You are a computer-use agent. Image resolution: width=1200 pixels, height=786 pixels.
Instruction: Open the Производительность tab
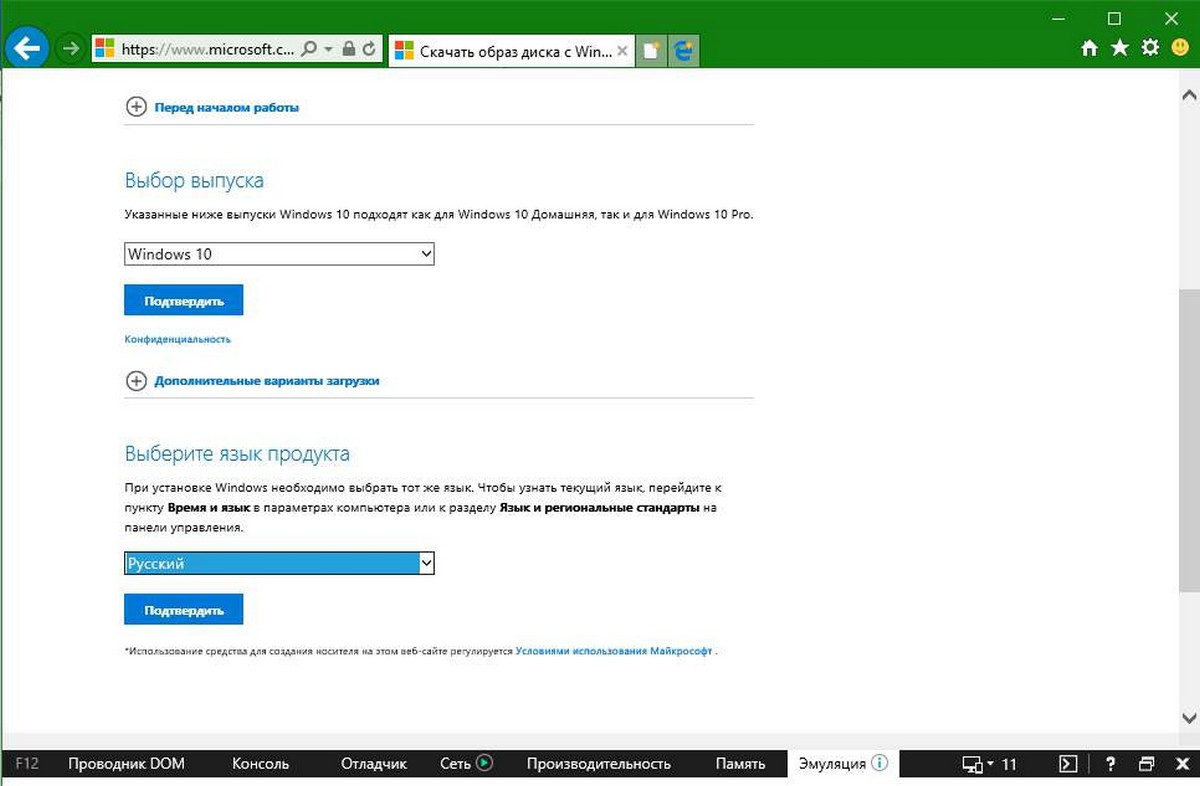pos(598,763)
